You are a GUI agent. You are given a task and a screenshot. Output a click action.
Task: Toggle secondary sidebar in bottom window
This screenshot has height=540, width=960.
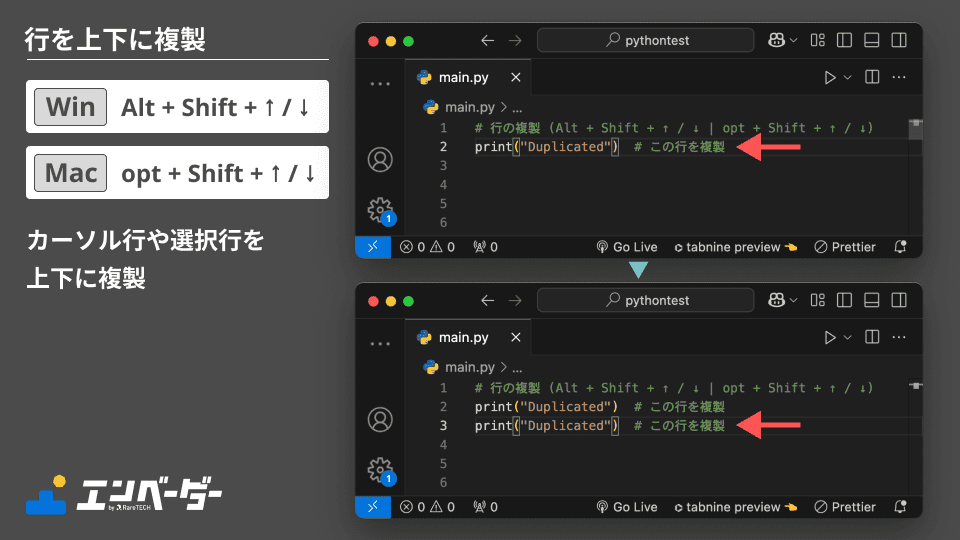pyautogui.click(x=899, y=301)
